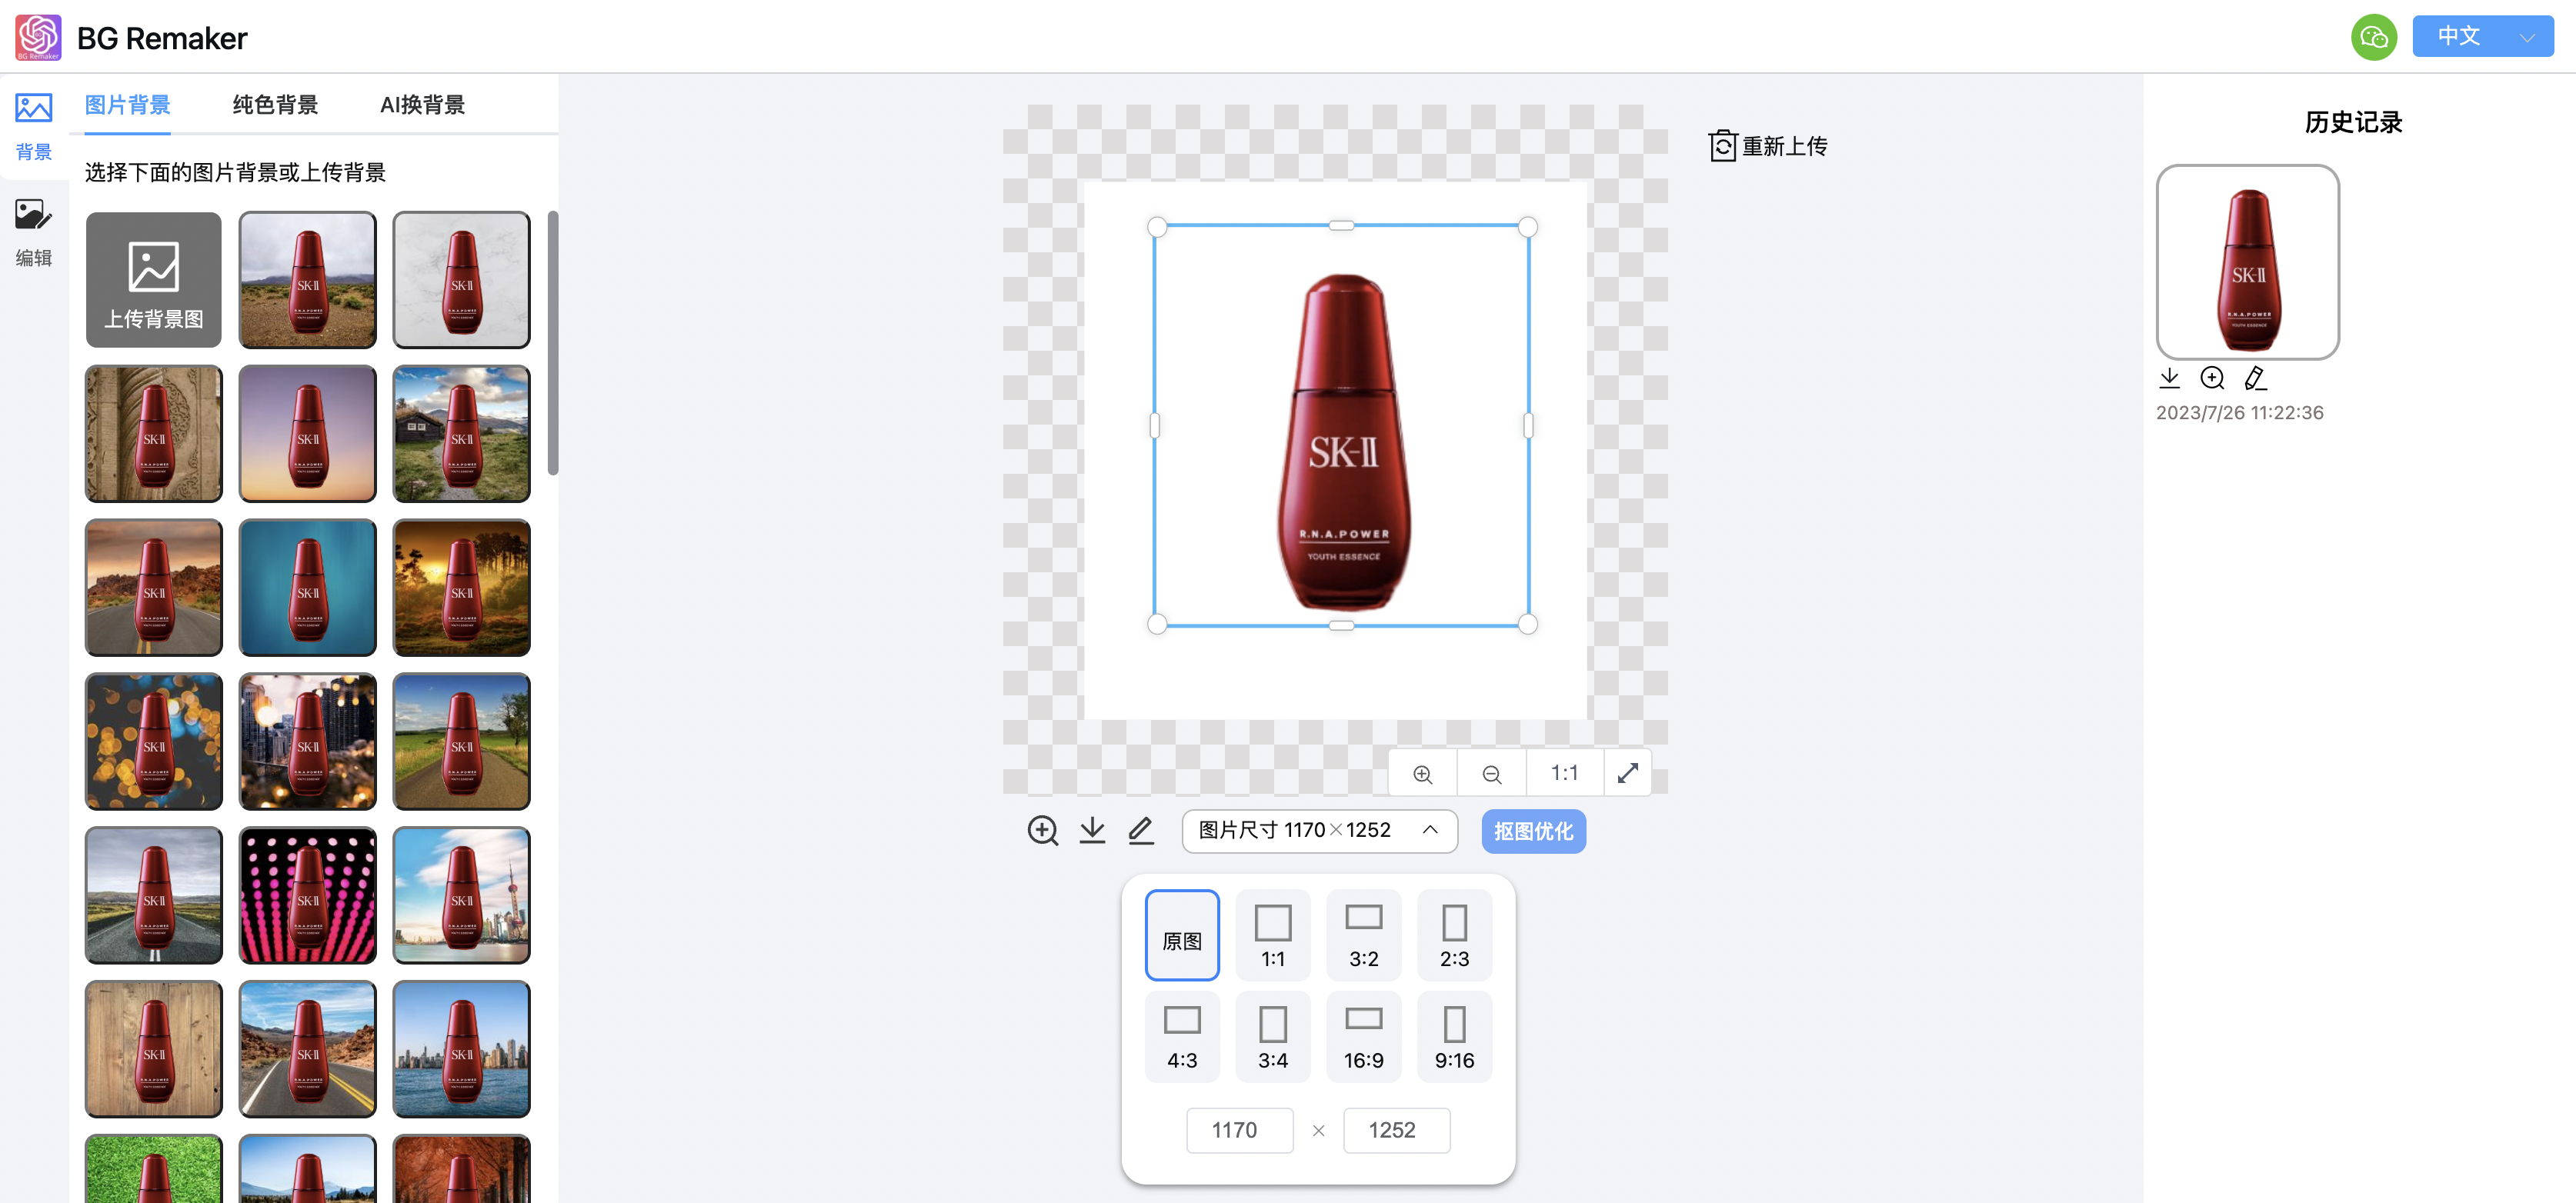Choose the Shanghai skyline background thumbnail
This screenshot has width=2576, height=1203.
(461, 895)
